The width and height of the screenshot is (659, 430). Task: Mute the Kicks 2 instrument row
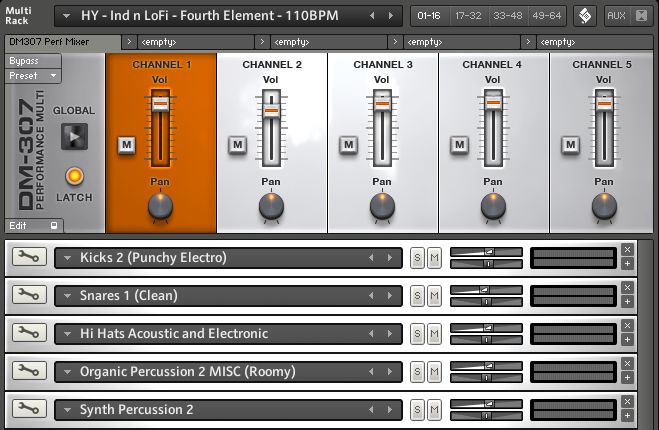click(x=434, y=258)
